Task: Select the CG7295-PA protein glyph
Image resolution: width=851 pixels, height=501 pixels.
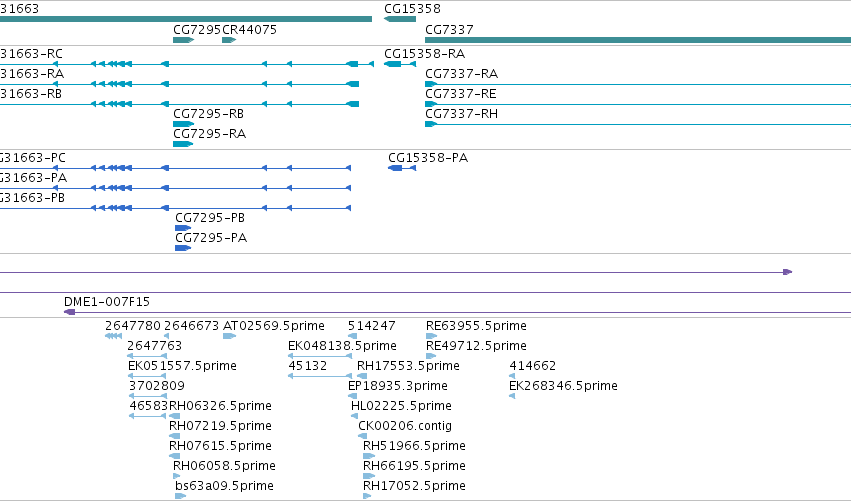Action: [x=183, y=248]
